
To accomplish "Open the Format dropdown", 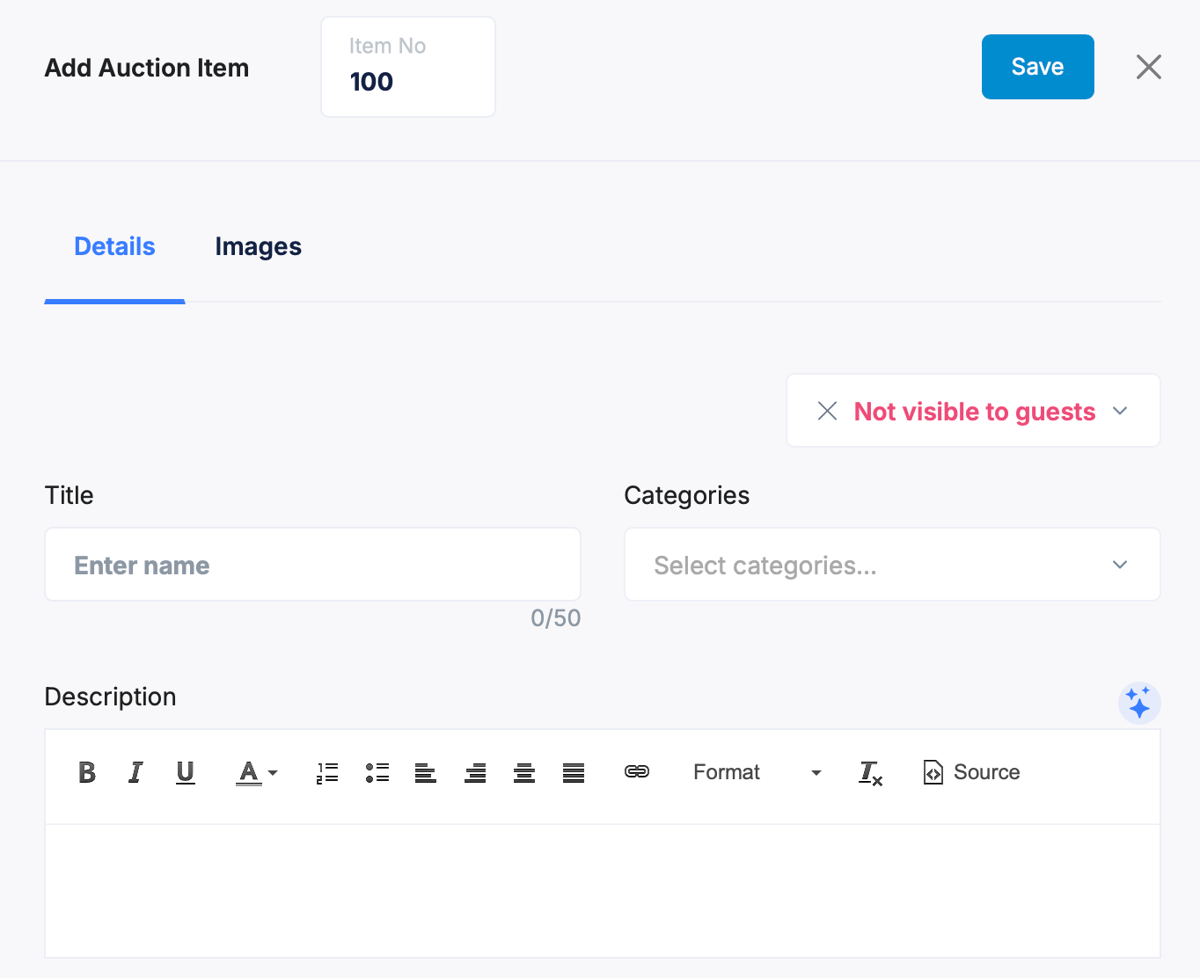I will (757, 772).
